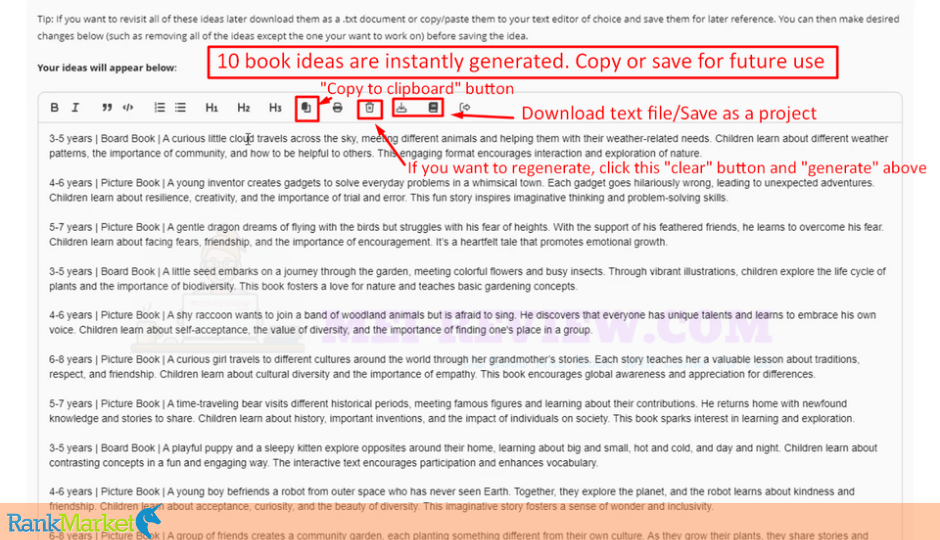Click the curious girl grandmother's stories idea

coord(454,367)
